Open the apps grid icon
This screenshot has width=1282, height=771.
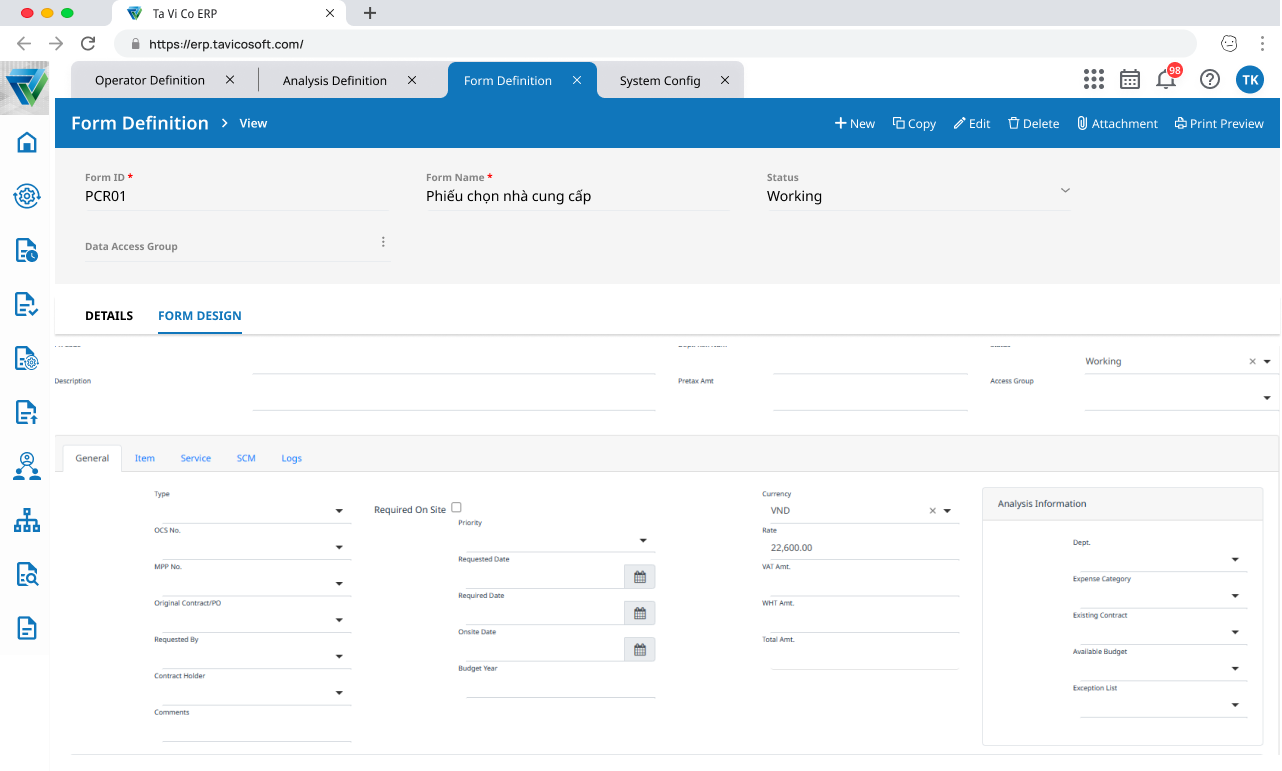1093,80
